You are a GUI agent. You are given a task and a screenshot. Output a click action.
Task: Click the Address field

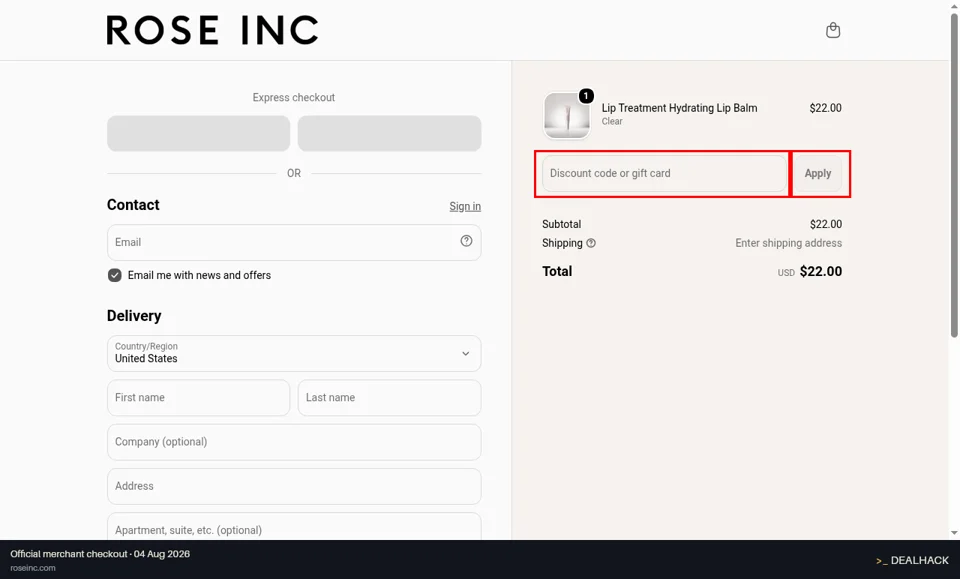click(x=294, y=487)
